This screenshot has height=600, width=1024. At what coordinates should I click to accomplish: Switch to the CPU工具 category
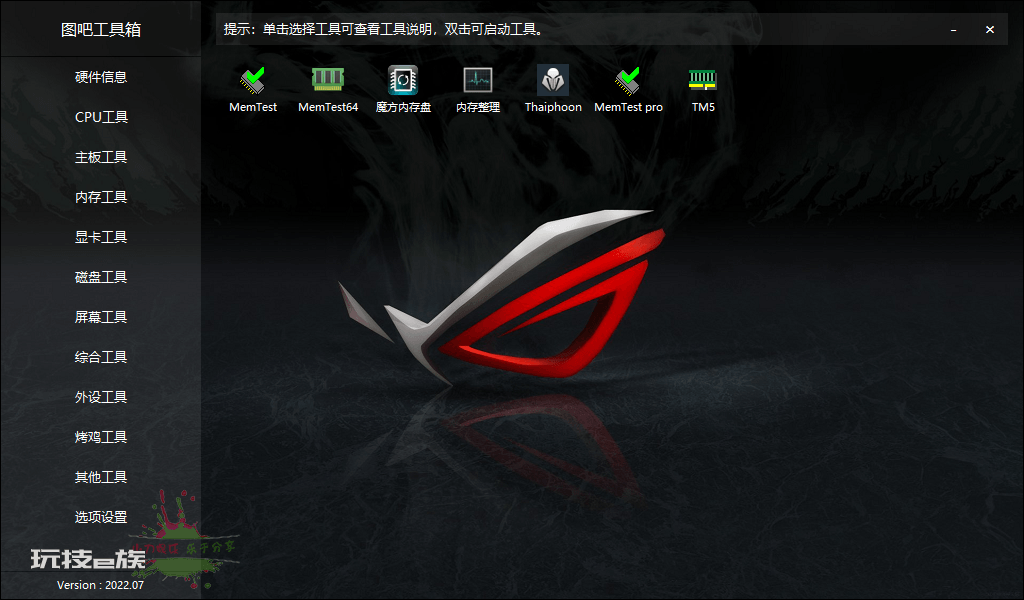101,117
